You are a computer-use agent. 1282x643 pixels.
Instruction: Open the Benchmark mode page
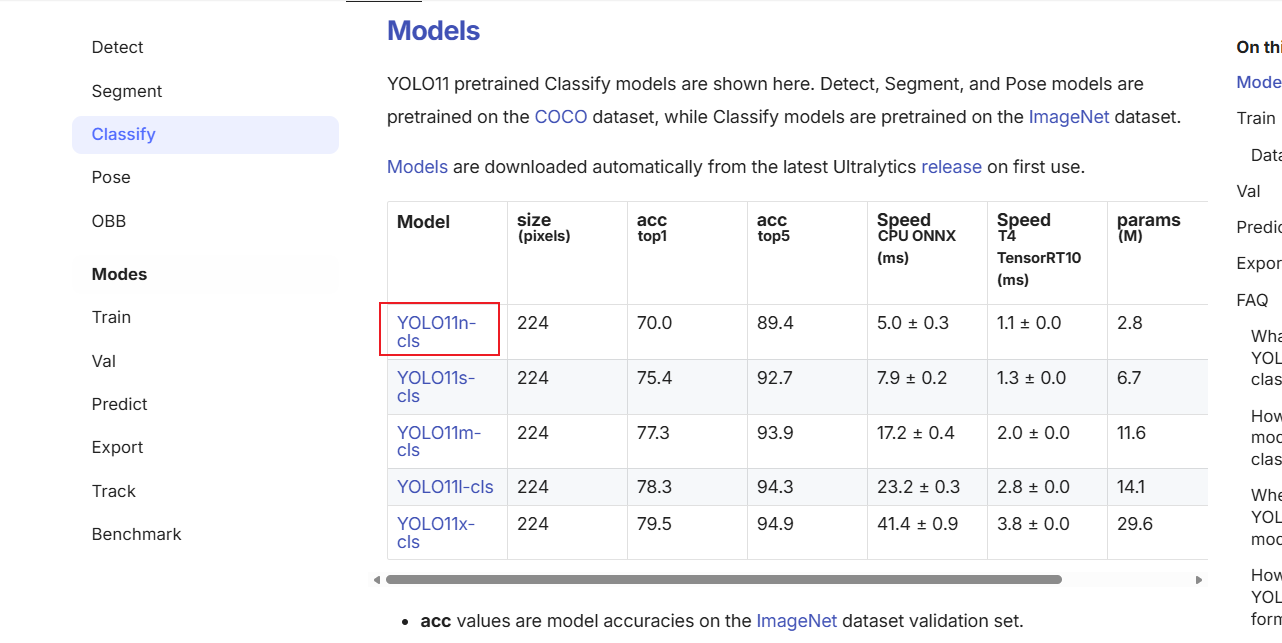click(136, 534)
